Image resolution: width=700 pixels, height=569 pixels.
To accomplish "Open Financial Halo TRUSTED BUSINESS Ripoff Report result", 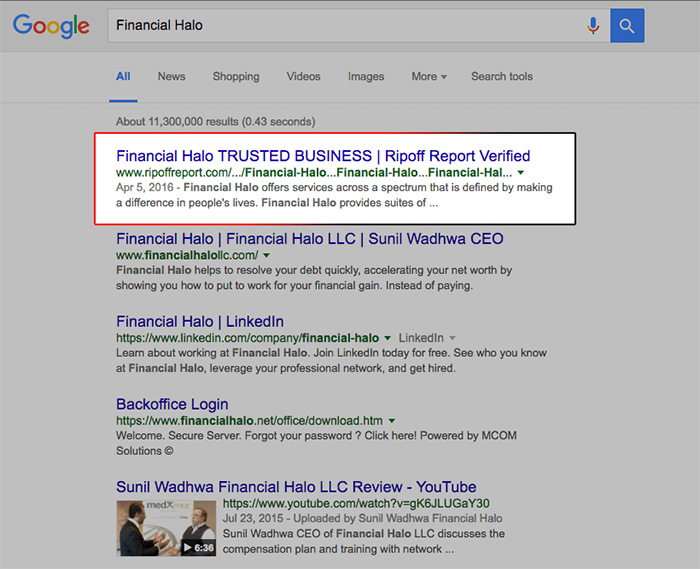I will pos(323,156).
